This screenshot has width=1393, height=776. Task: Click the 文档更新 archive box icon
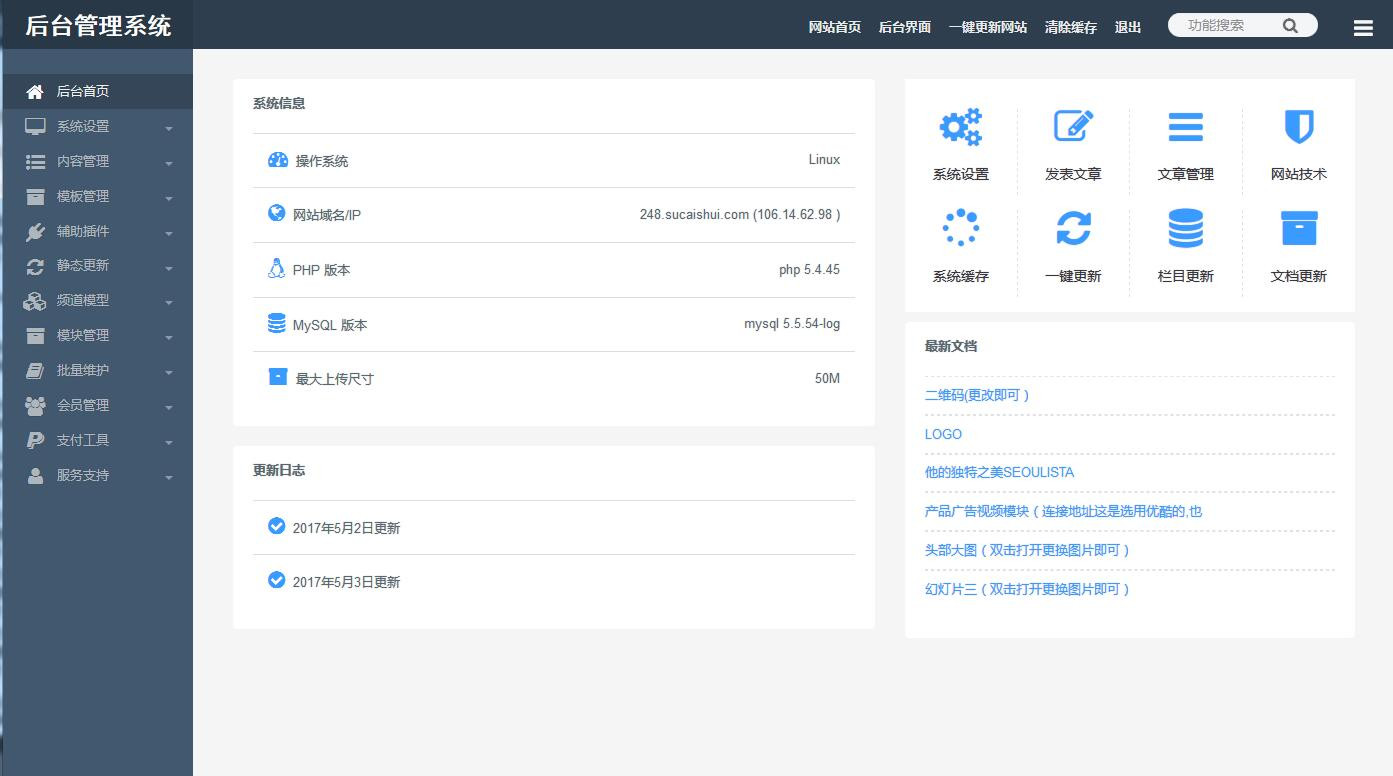[x=1298, y=229]
